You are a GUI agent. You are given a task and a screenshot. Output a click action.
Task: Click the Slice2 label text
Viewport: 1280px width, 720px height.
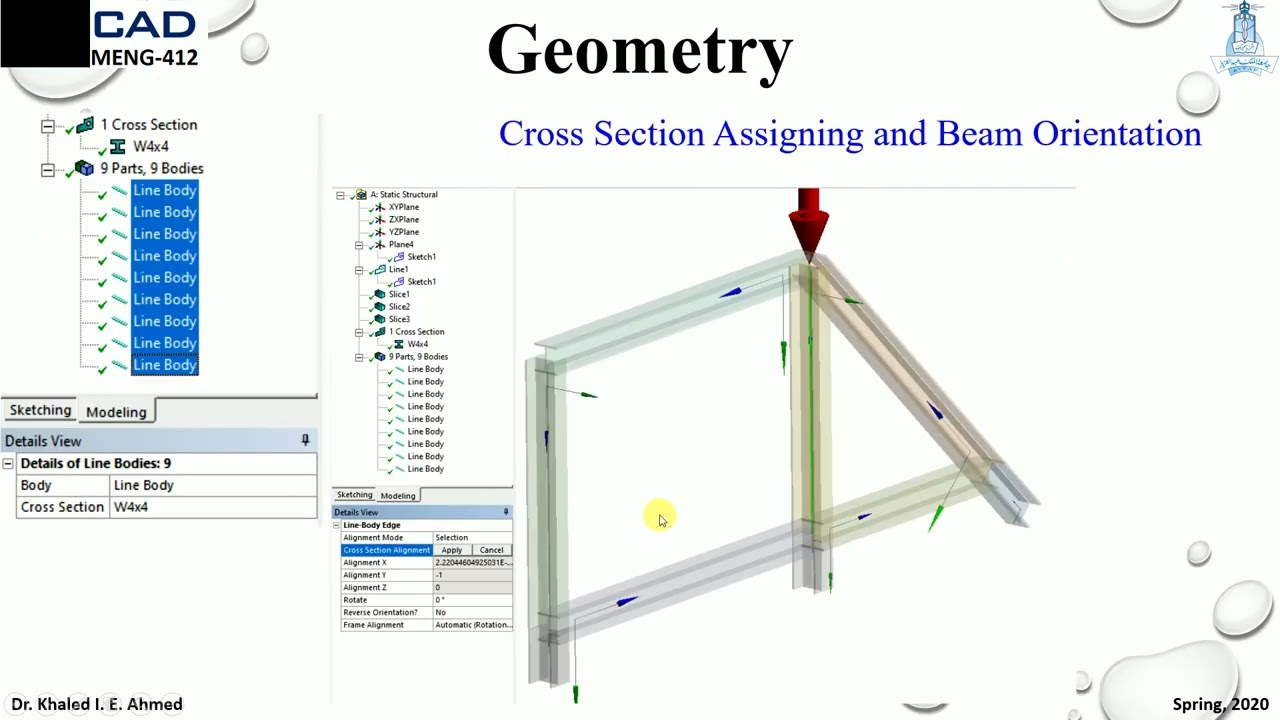[x=399, y=307]
